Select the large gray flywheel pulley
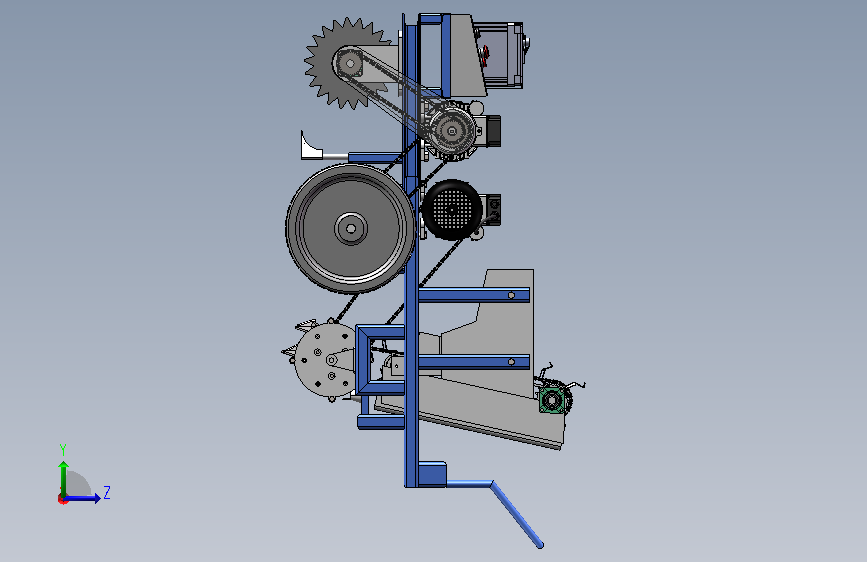Viewport: 867px width, 562px height. pyautogui.click(x=350, y=228)
